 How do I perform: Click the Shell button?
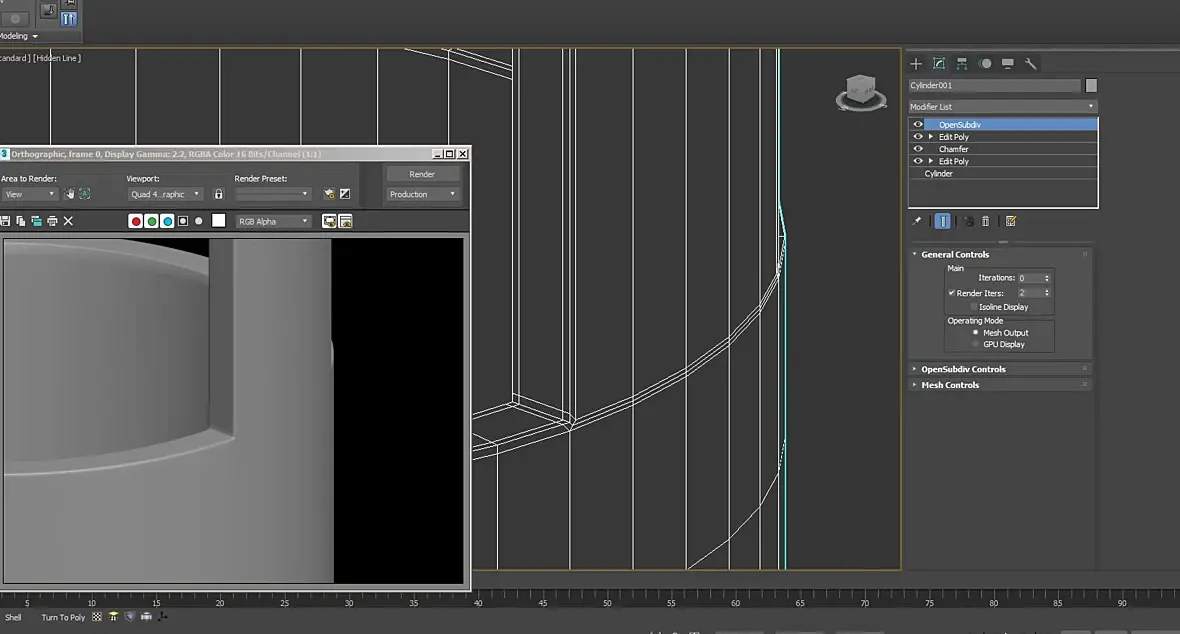[14, 617]
